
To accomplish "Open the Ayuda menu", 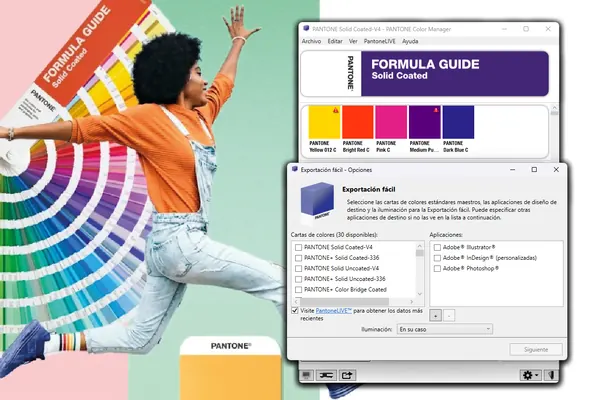I will click(410, 41).
